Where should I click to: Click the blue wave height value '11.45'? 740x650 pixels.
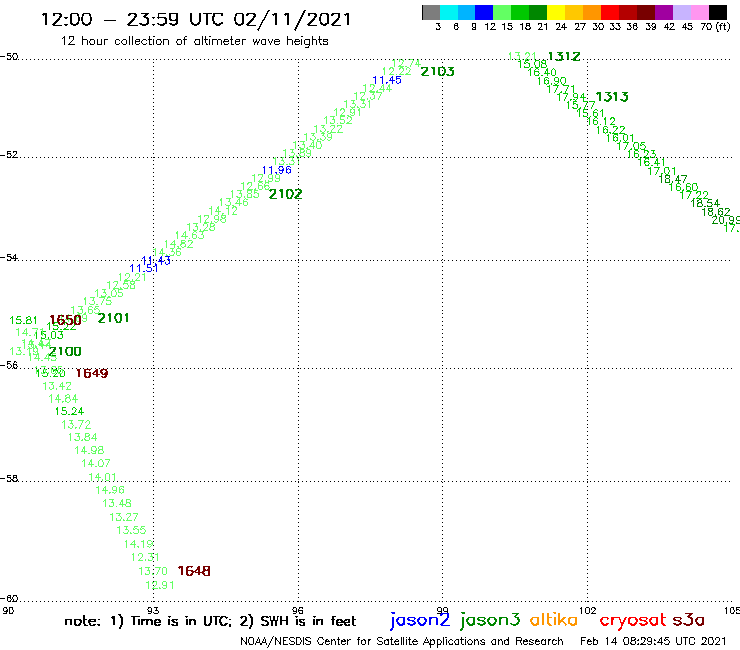pos(387,80)
